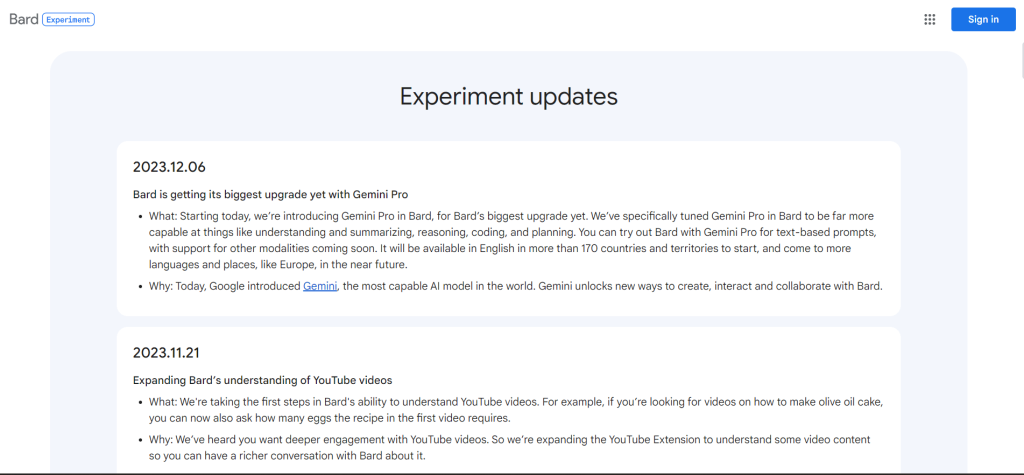The height and width of the screenshot is (475, 1024).
Task: Open the Gemini hyperlink
Action: tap(320, 286)
